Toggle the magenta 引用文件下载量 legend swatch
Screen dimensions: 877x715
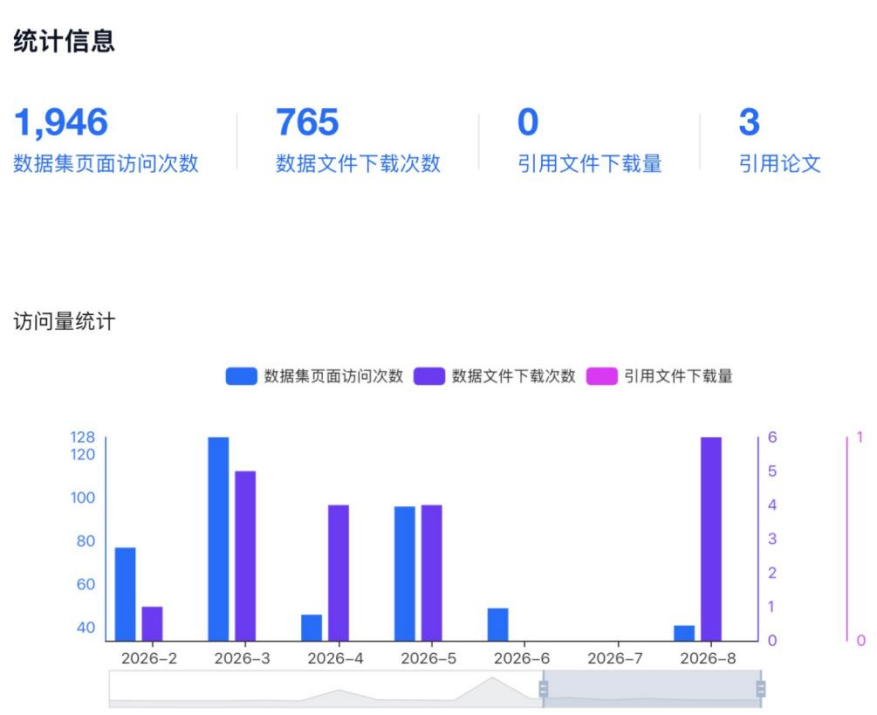602,376
